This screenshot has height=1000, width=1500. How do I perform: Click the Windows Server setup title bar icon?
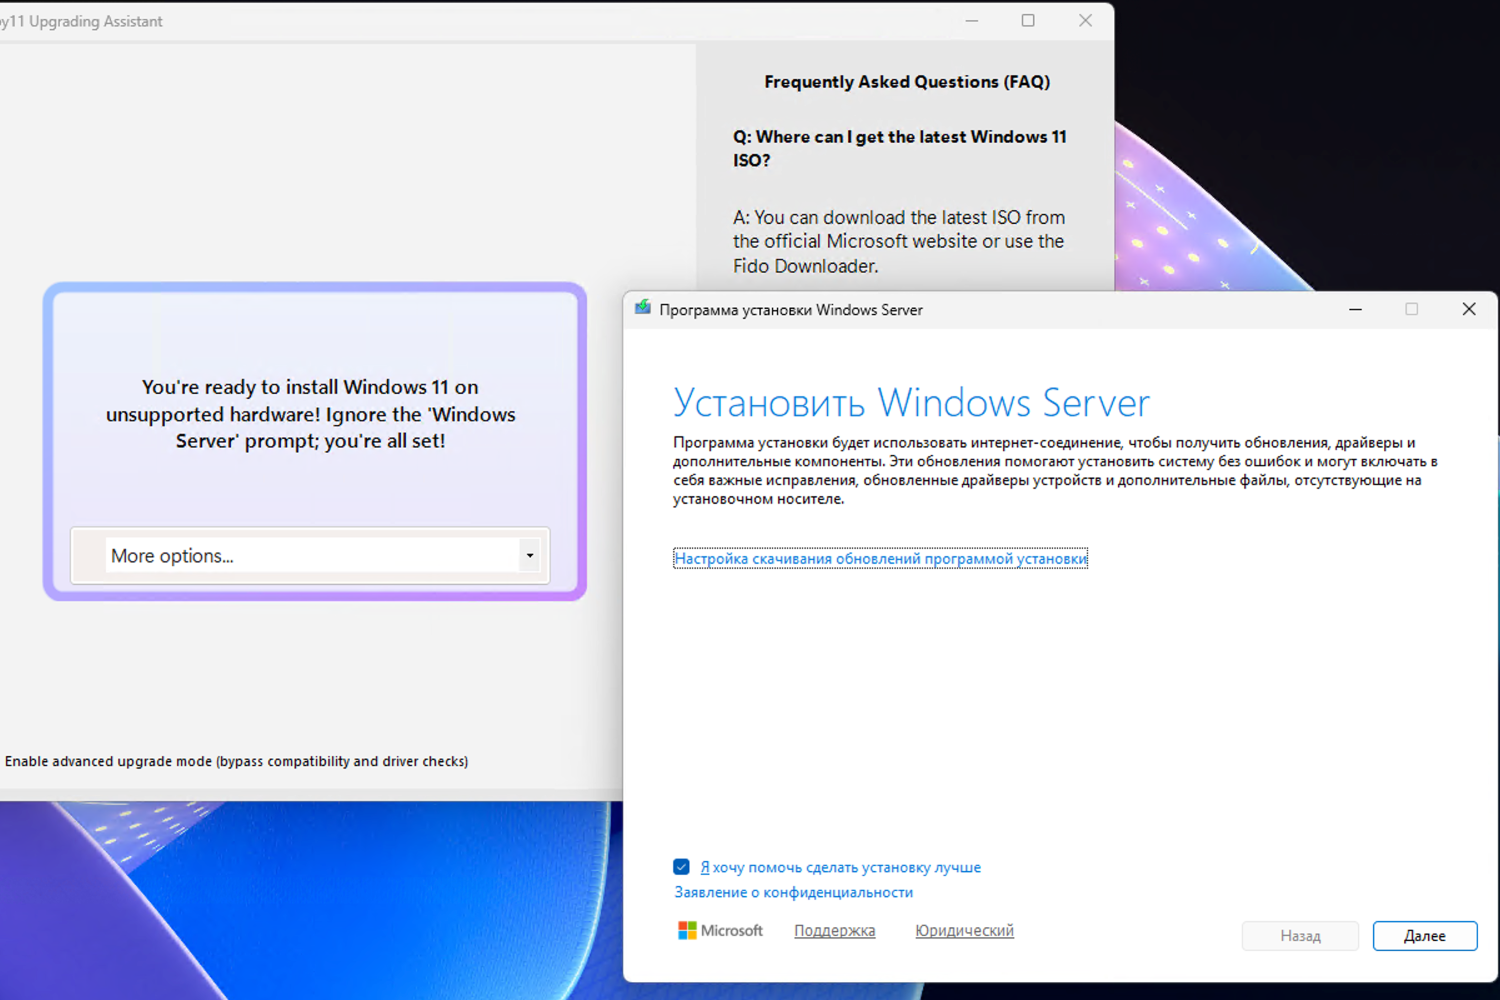click(x=642, y=308)
